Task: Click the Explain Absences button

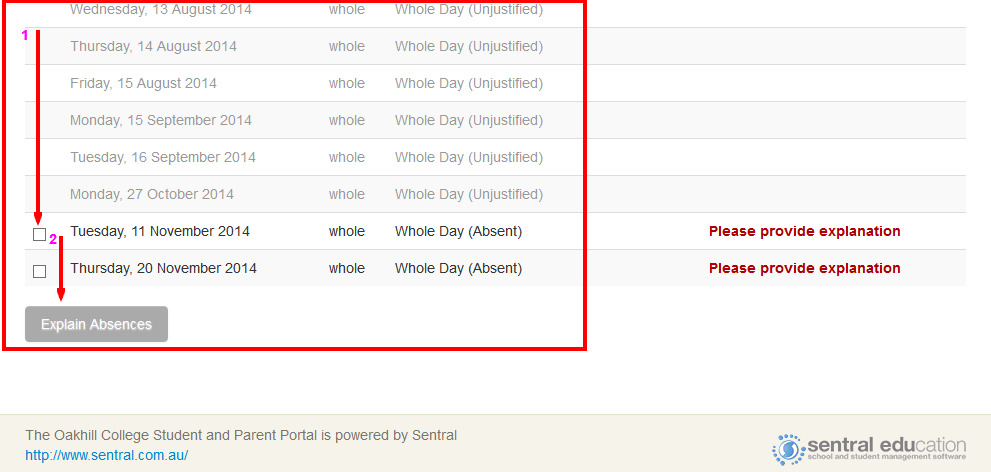Action: pyautogui.click(x=96, y=324)
